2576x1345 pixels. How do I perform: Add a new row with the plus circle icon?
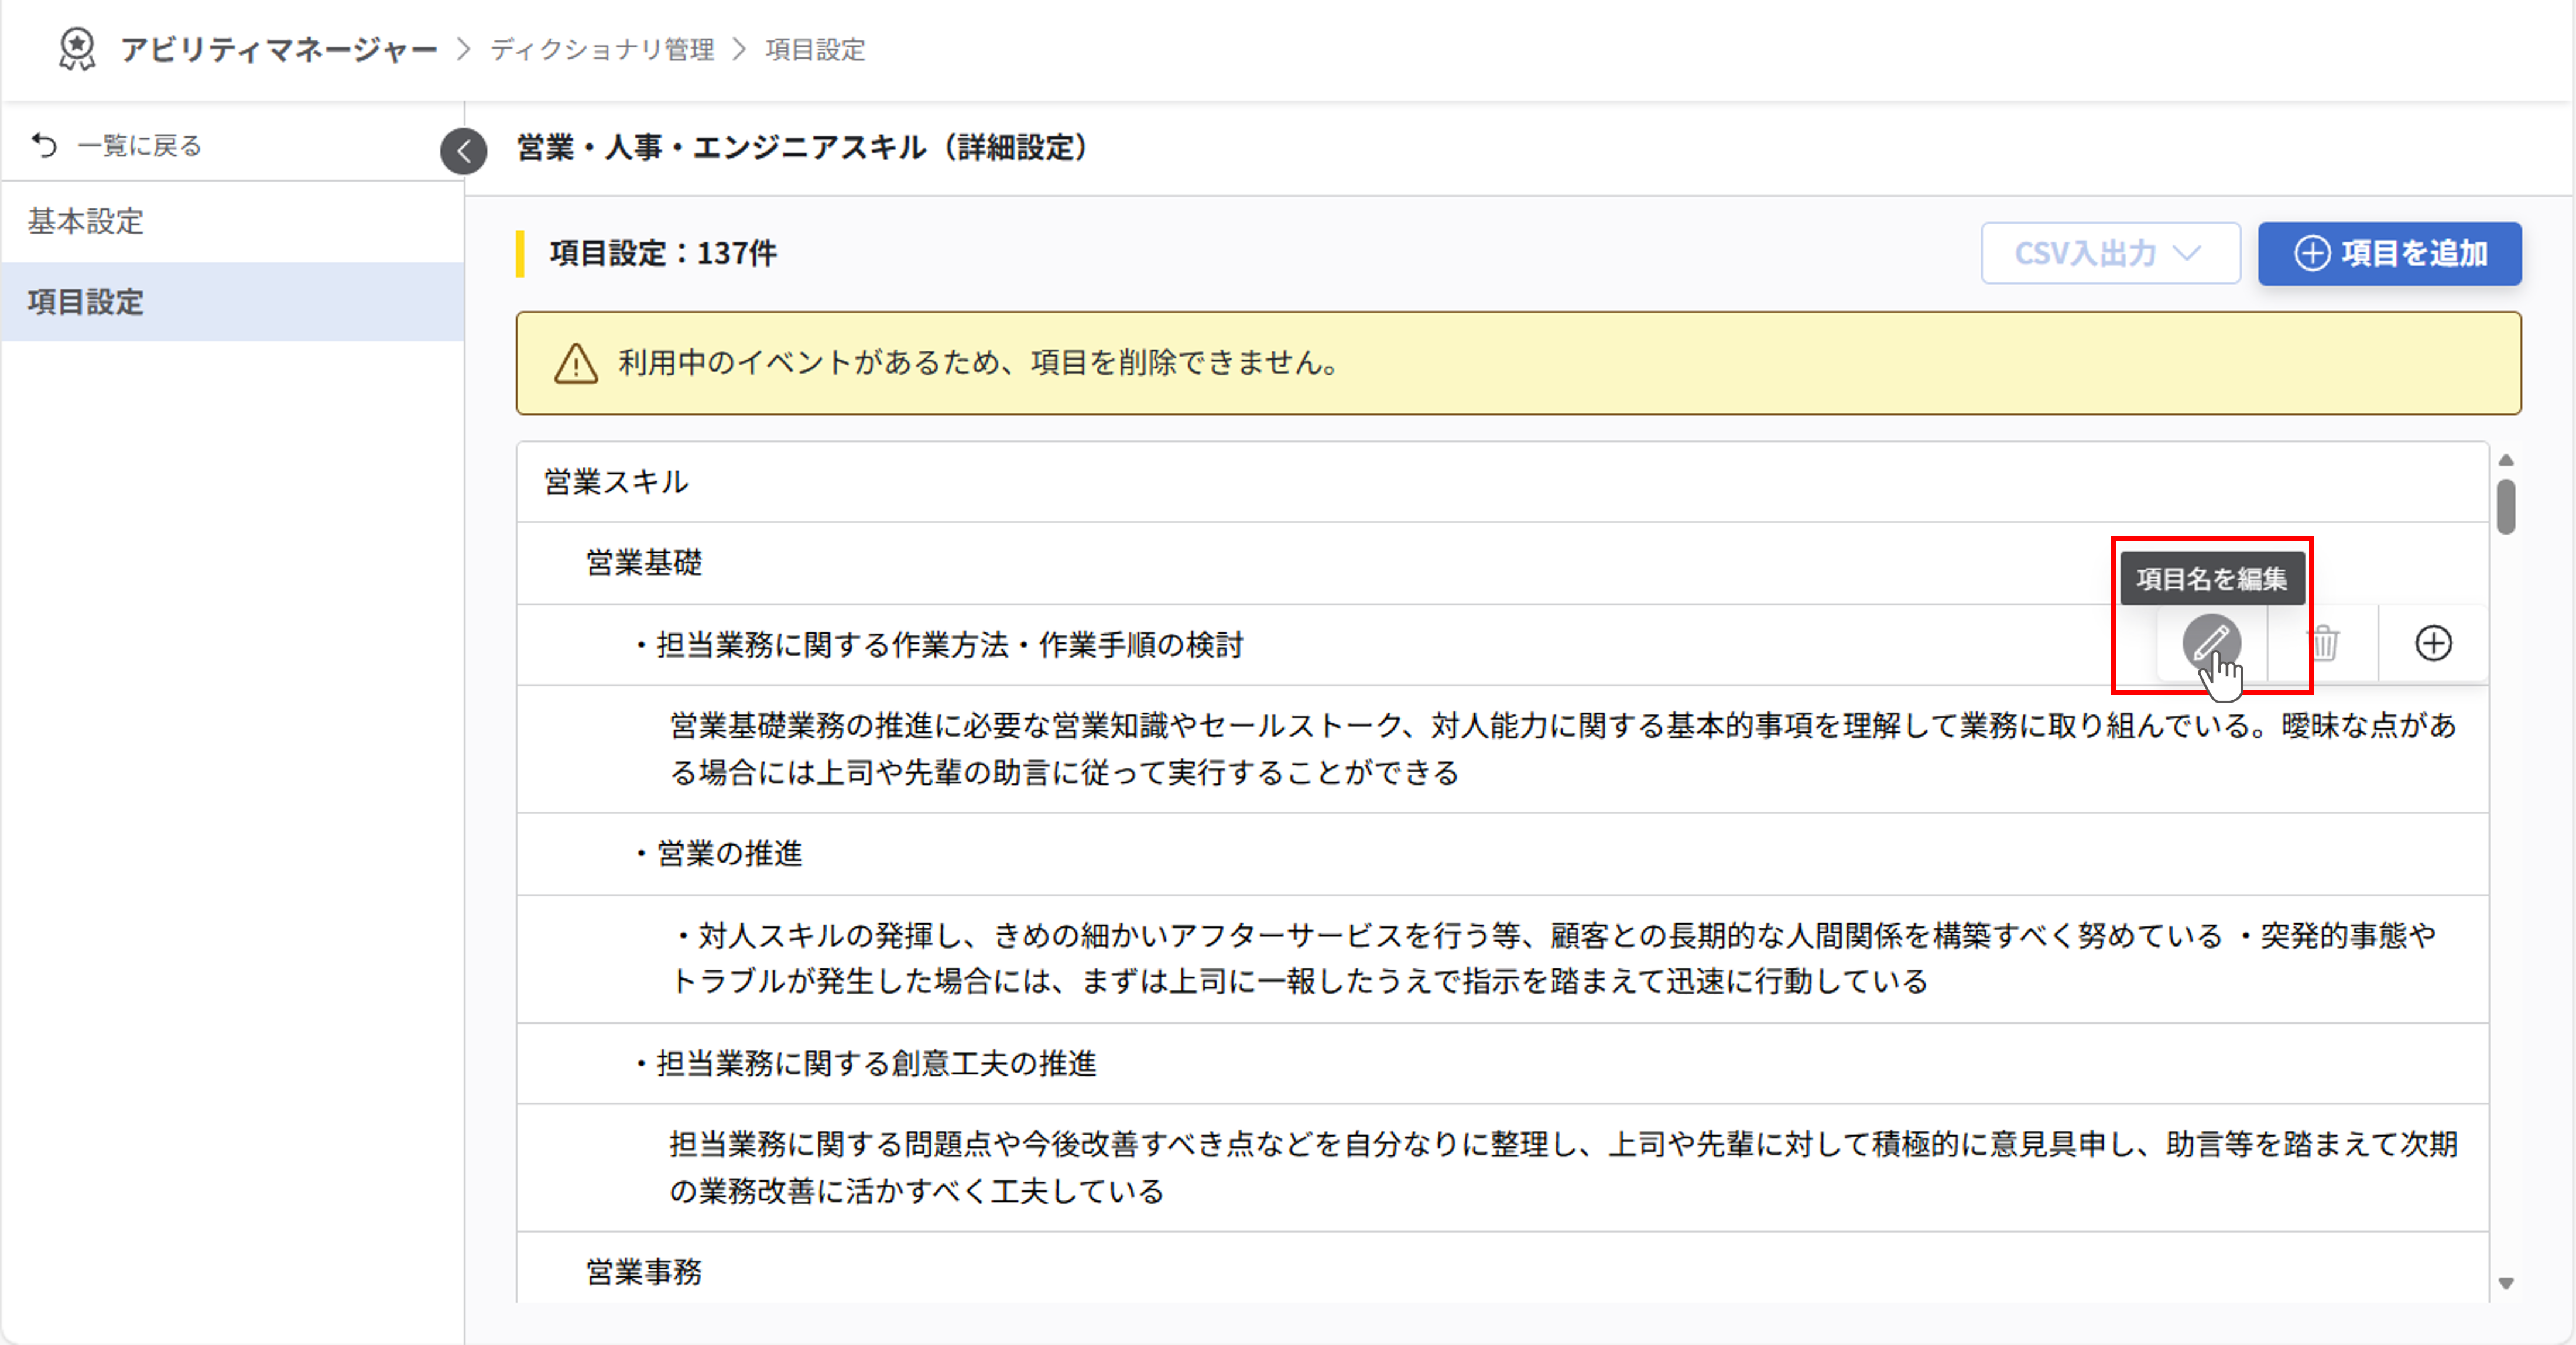pos(2434,643)
